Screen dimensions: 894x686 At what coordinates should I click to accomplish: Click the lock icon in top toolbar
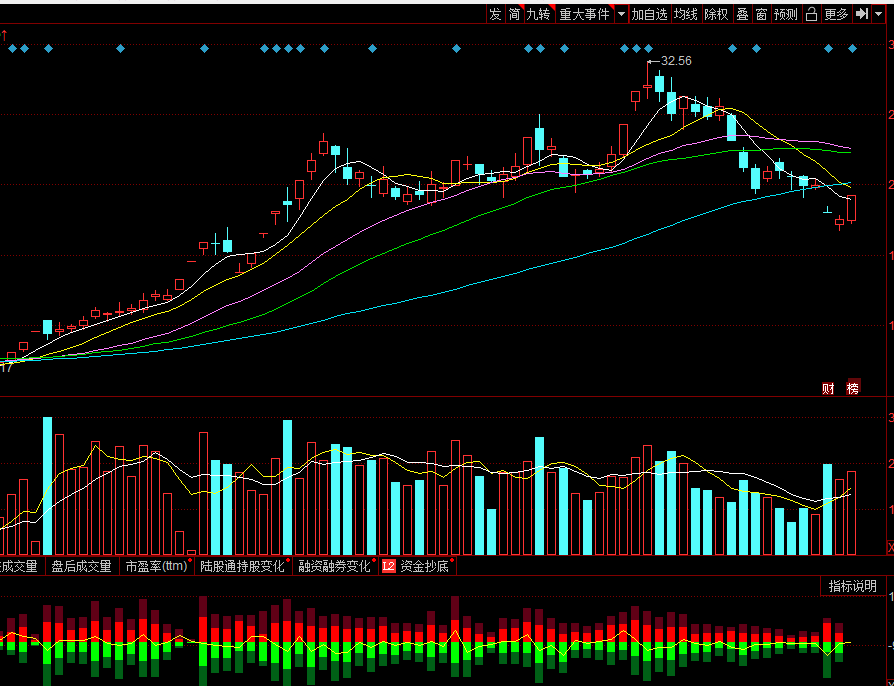coord(811,14)
